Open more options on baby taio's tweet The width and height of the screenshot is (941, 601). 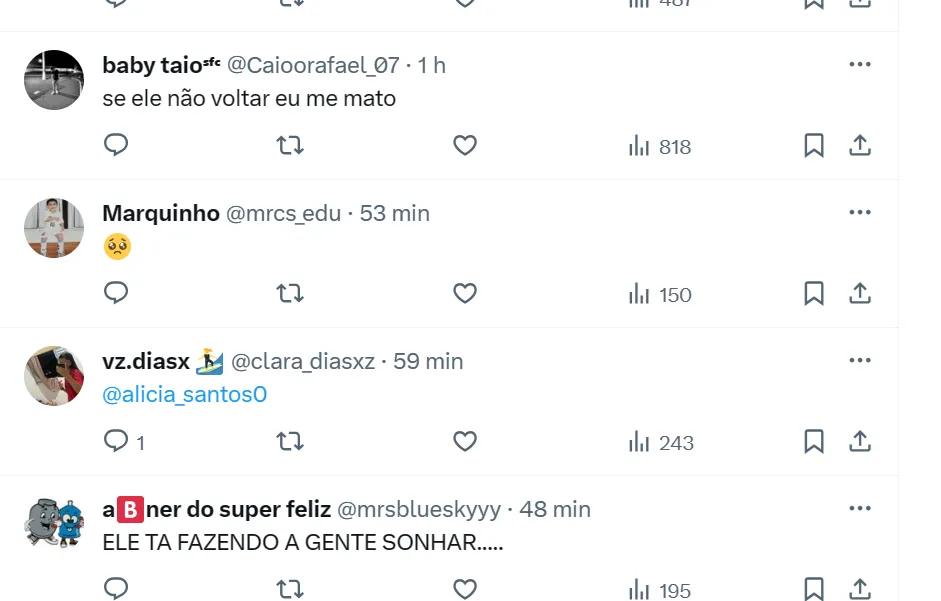(860, 65)
